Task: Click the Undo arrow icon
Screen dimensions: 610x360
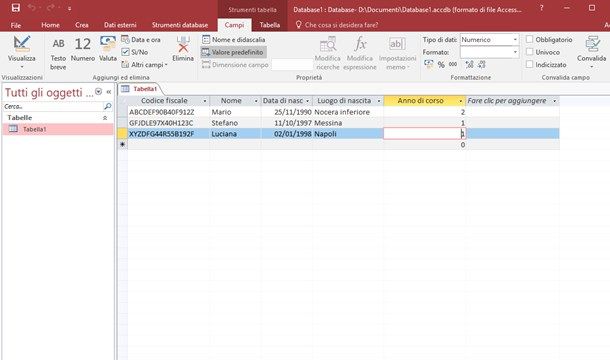Action: click(x=32, y=7)
